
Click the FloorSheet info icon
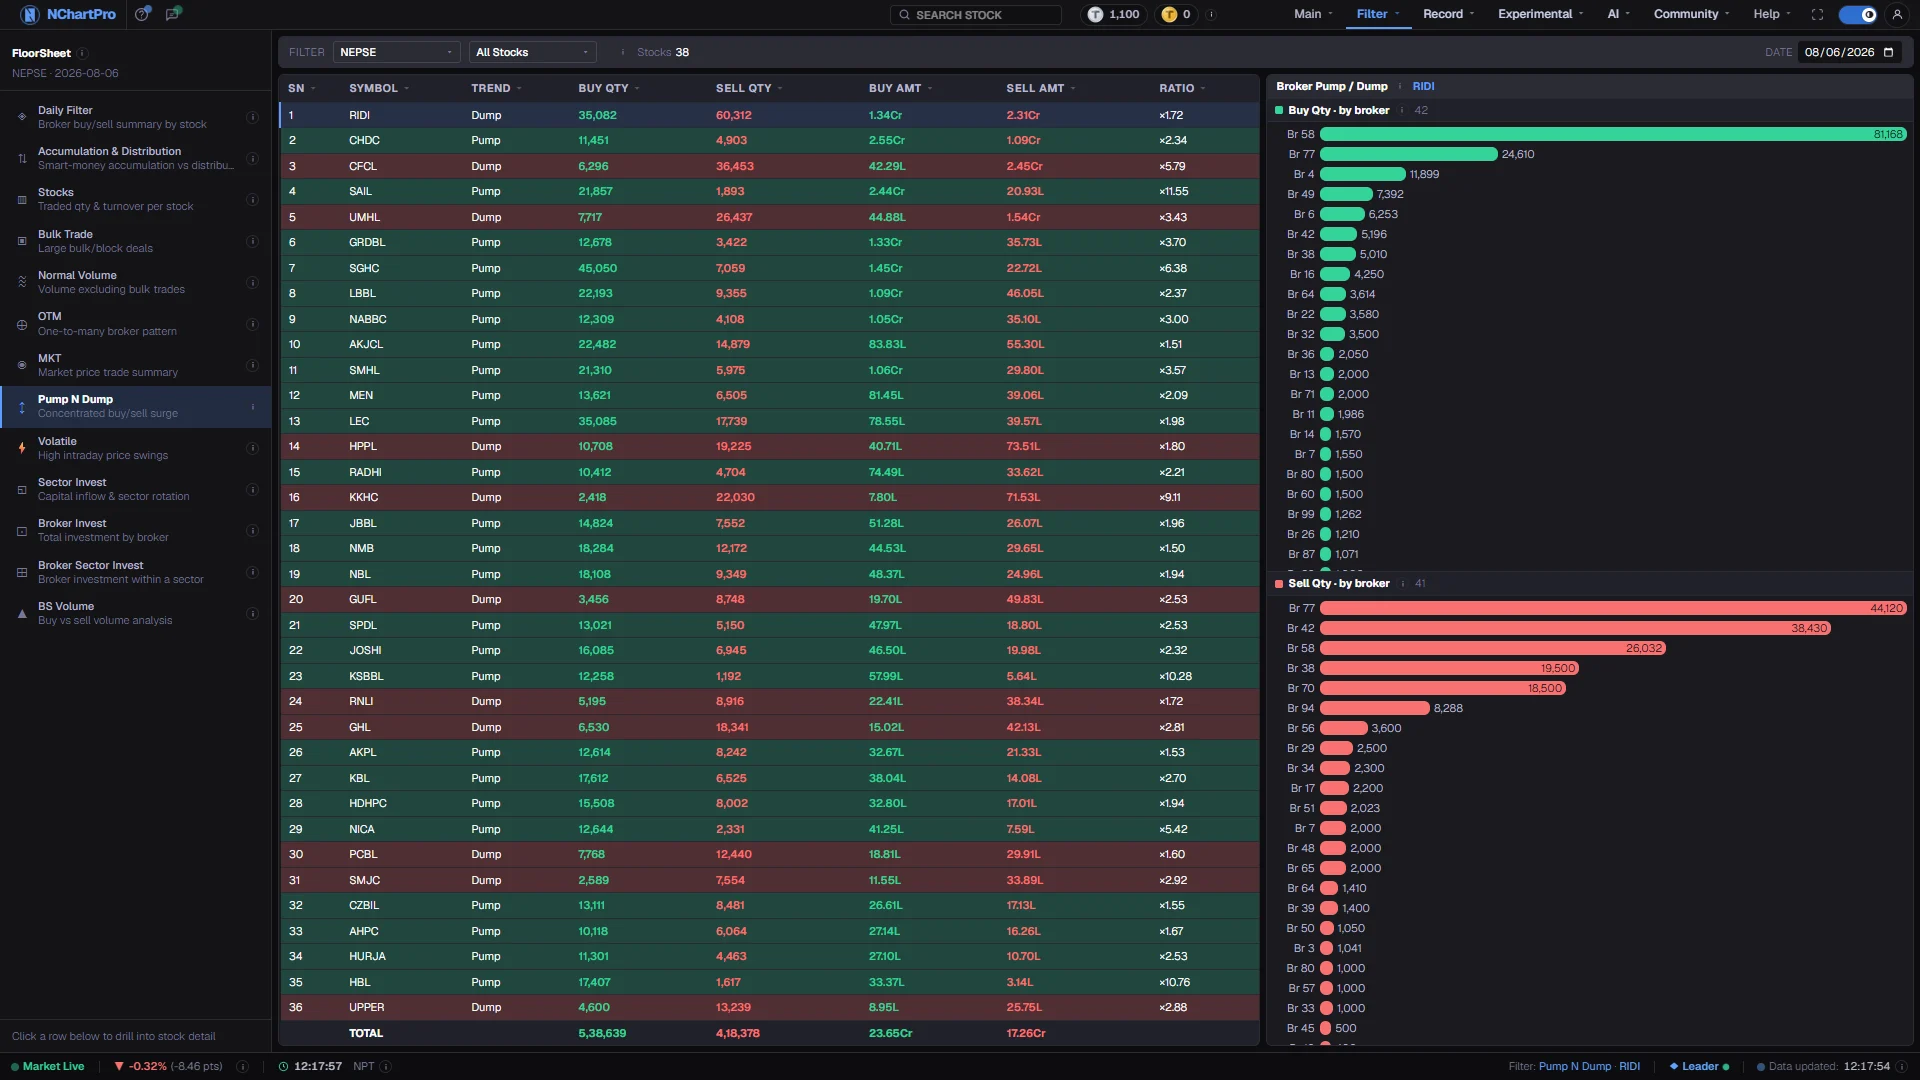pyautogui.click(x=83, y=53)
